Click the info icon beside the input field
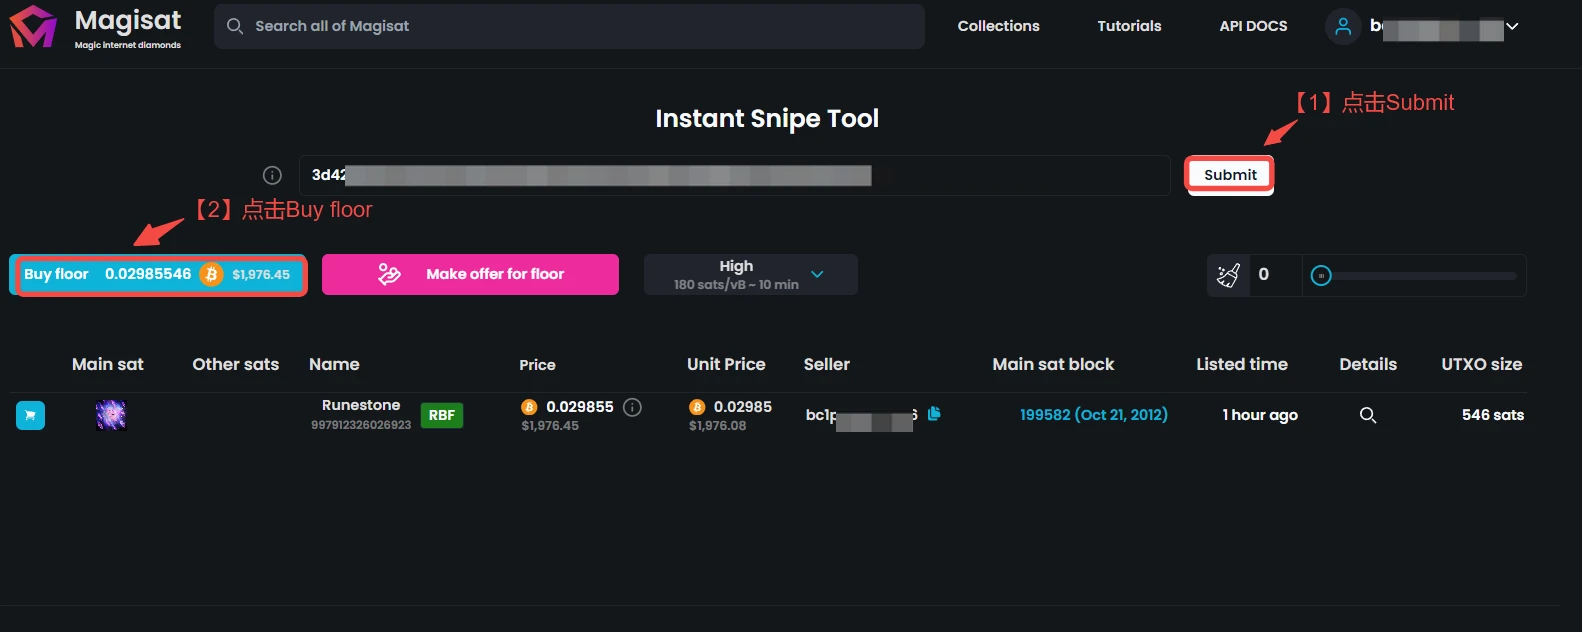 [x=272, y=175]
